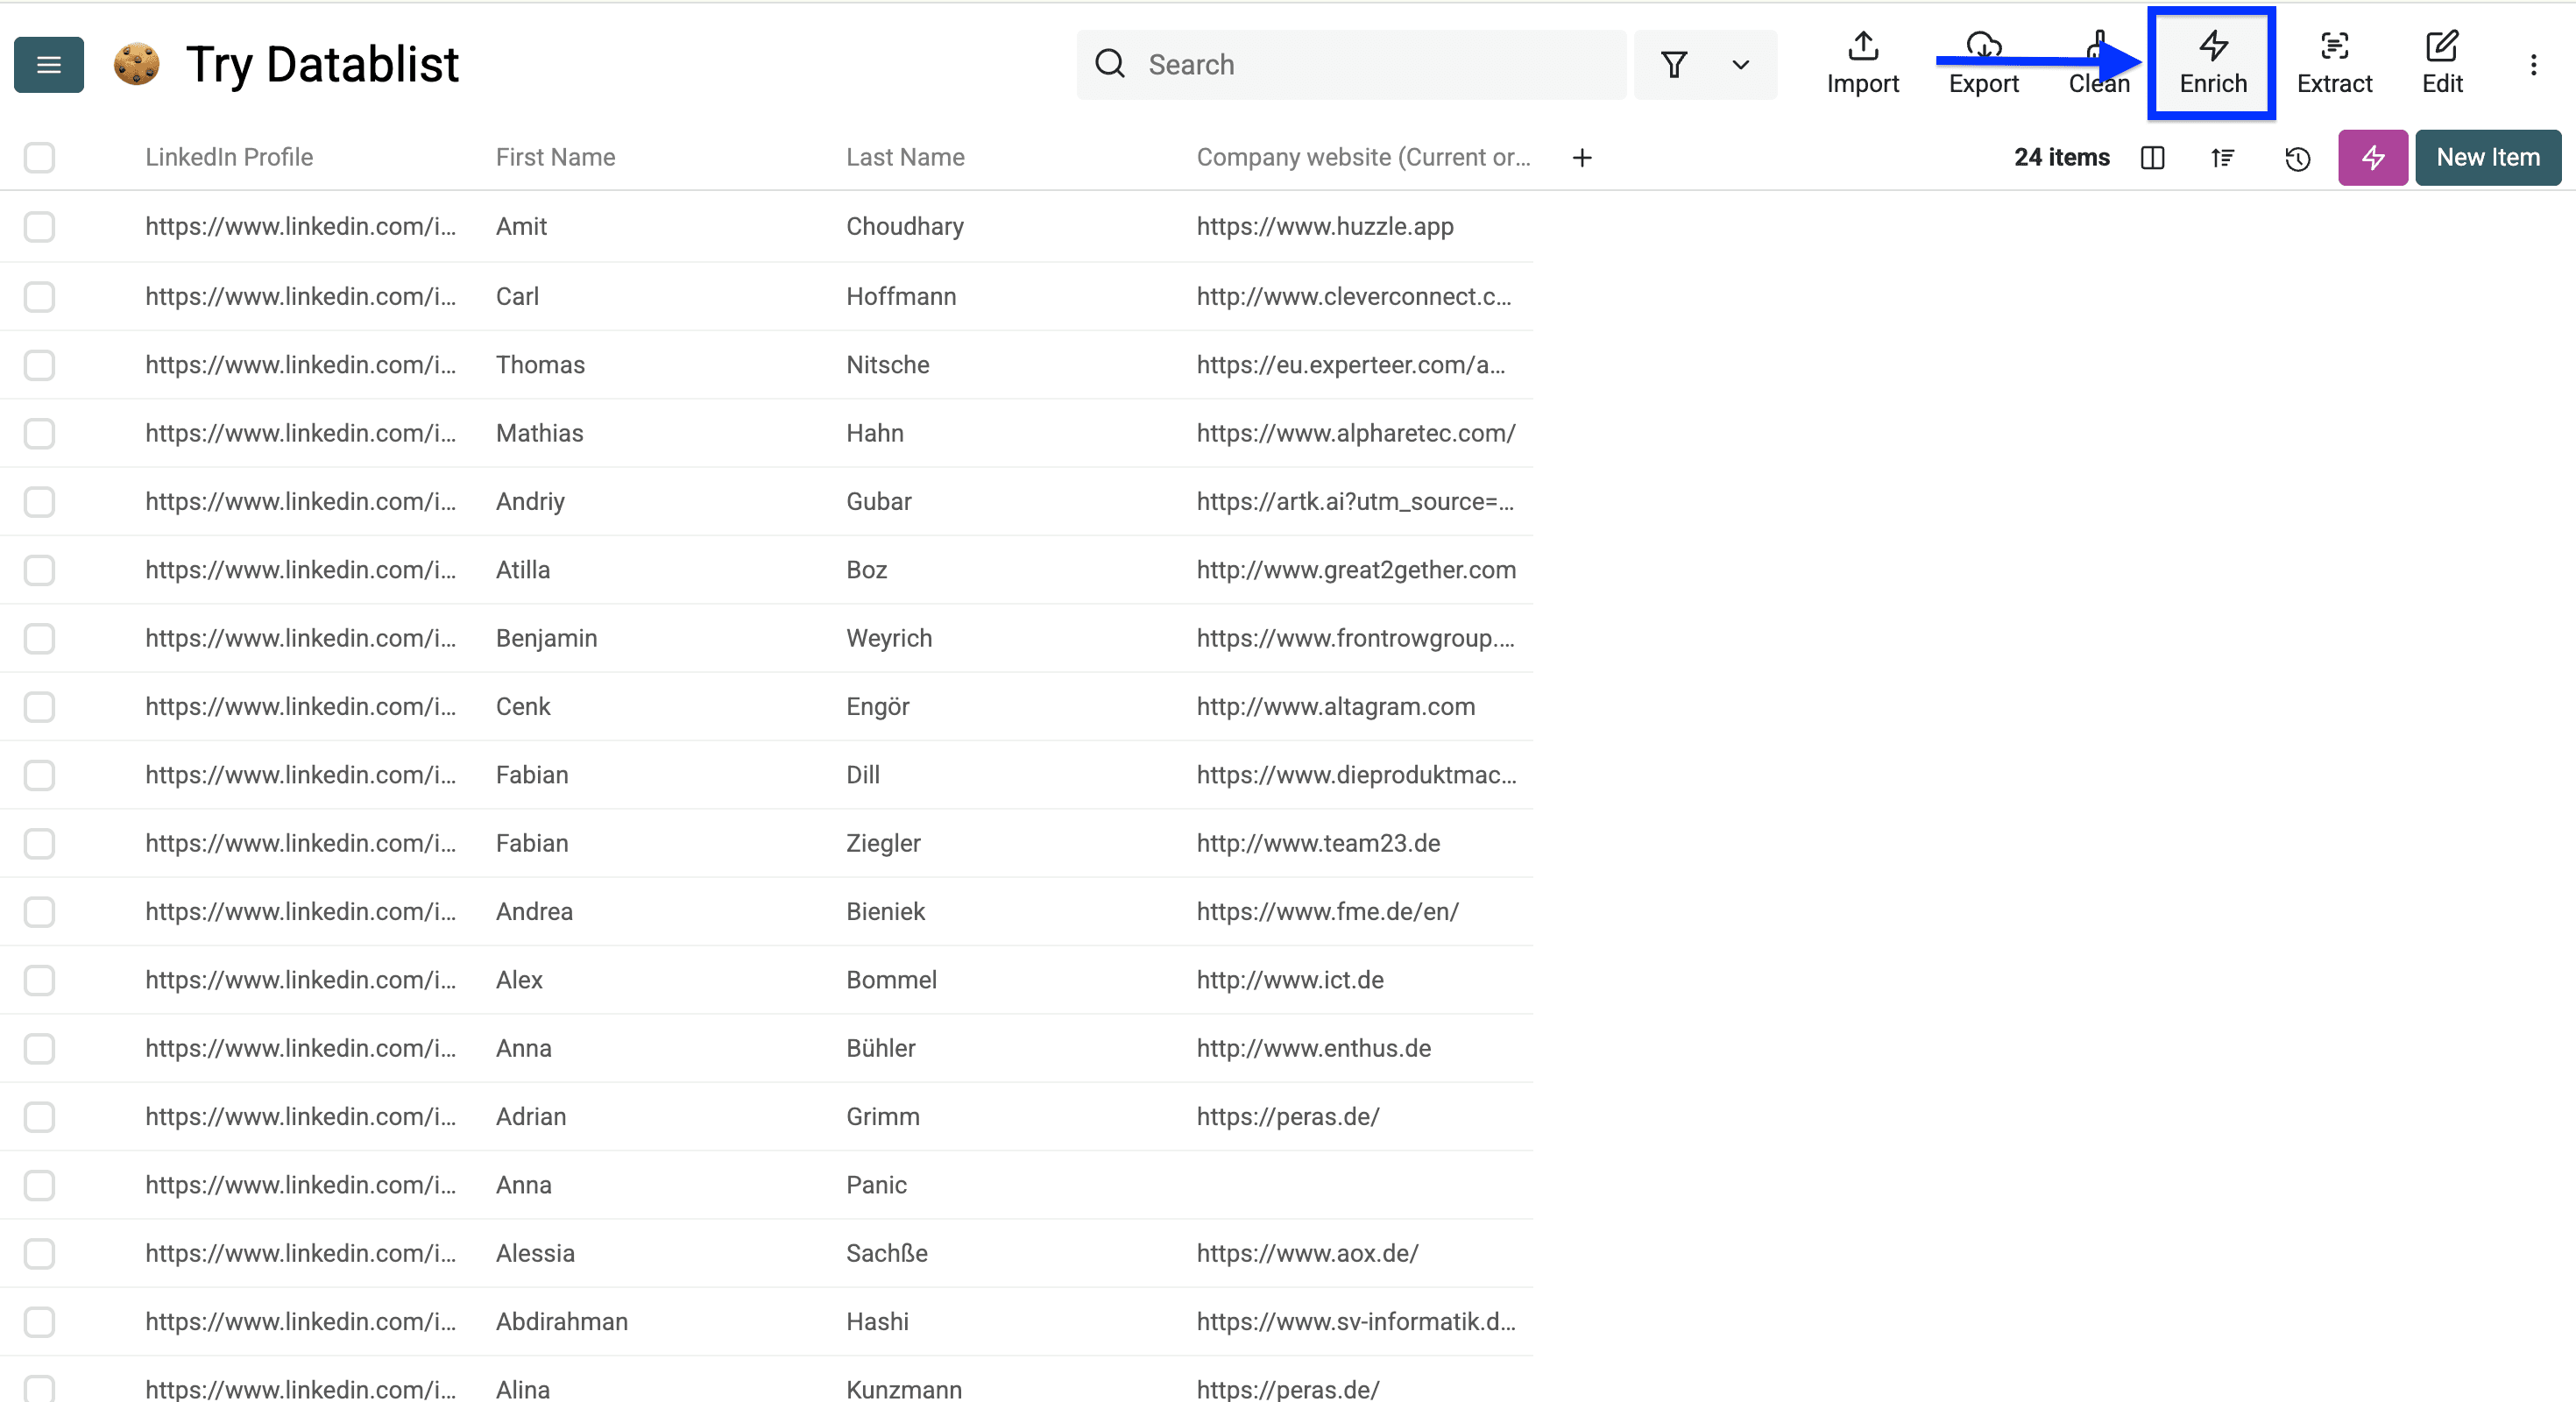2576x1402 pixels.
Task: Open the Extract tool
Action: [x=2334, y=62]
